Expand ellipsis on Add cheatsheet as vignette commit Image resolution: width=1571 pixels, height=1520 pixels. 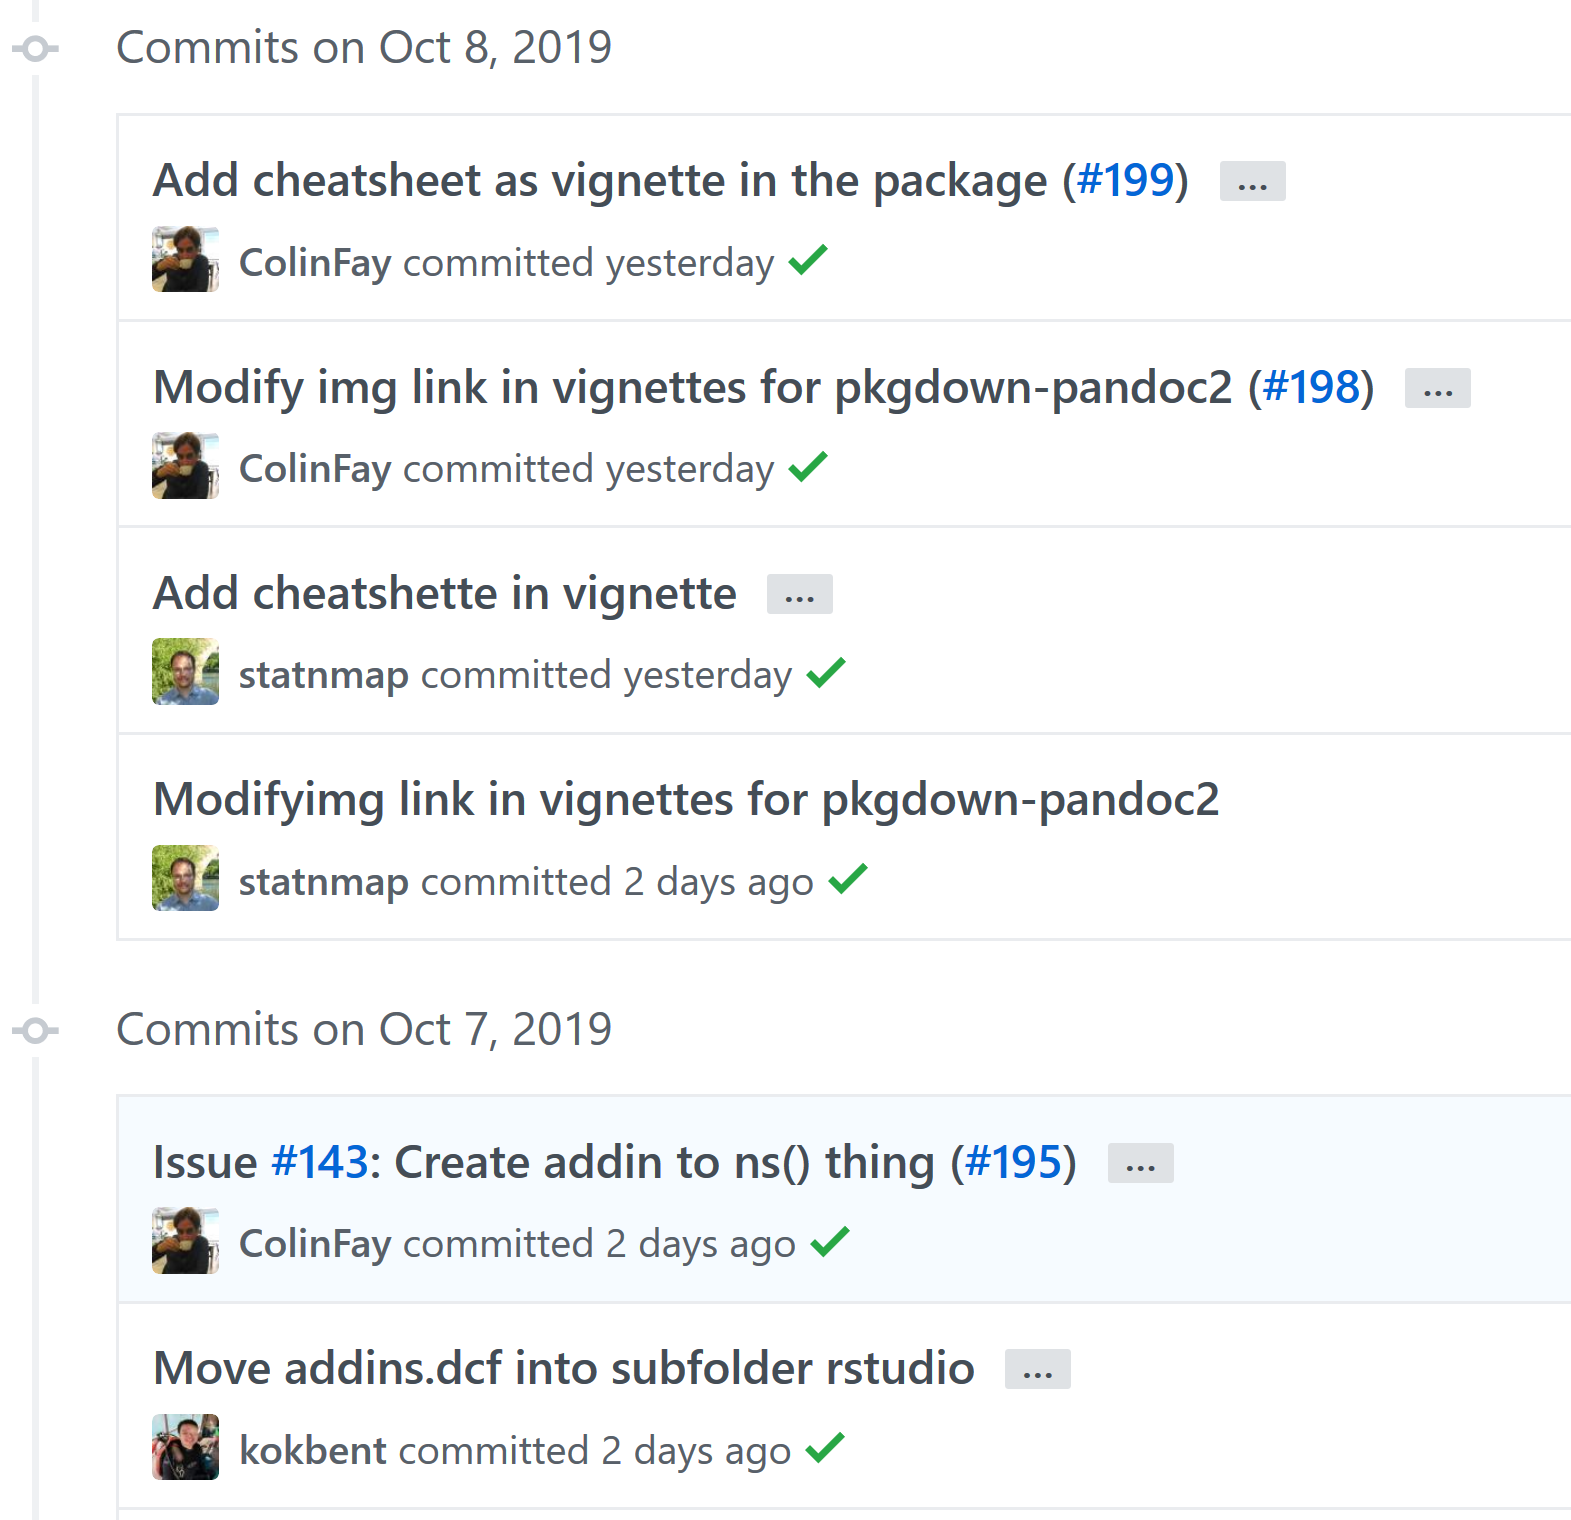point(1252,181)
